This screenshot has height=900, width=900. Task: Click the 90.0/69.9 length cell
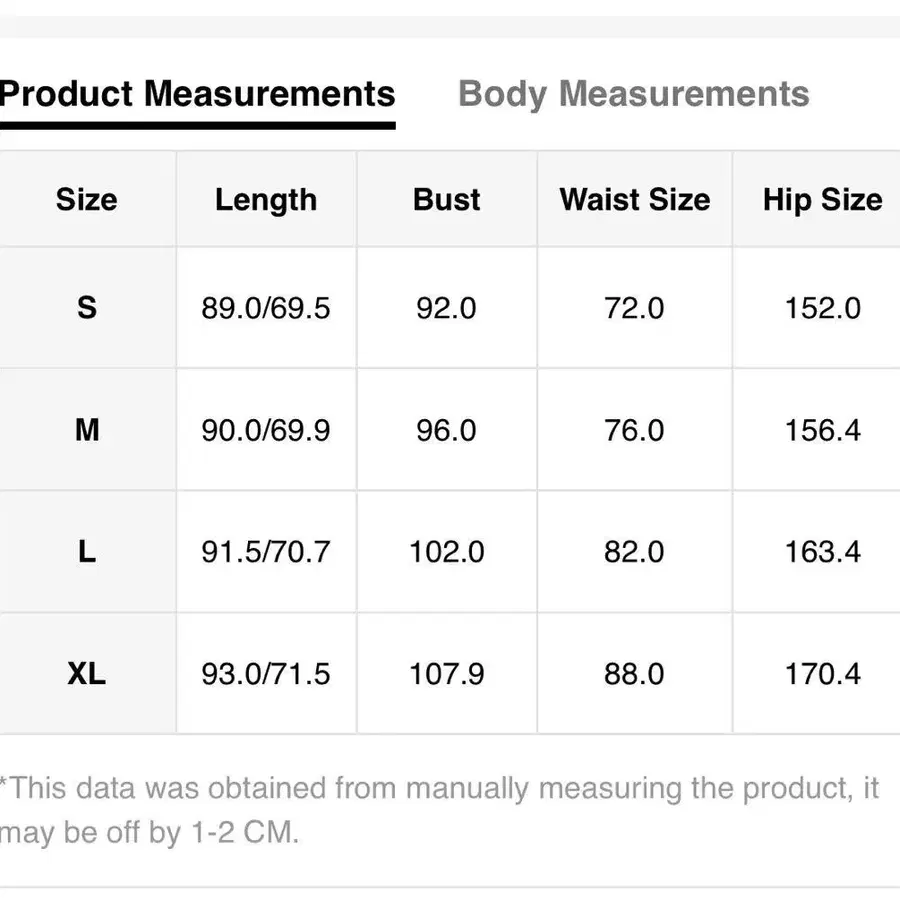coord(266,430)
